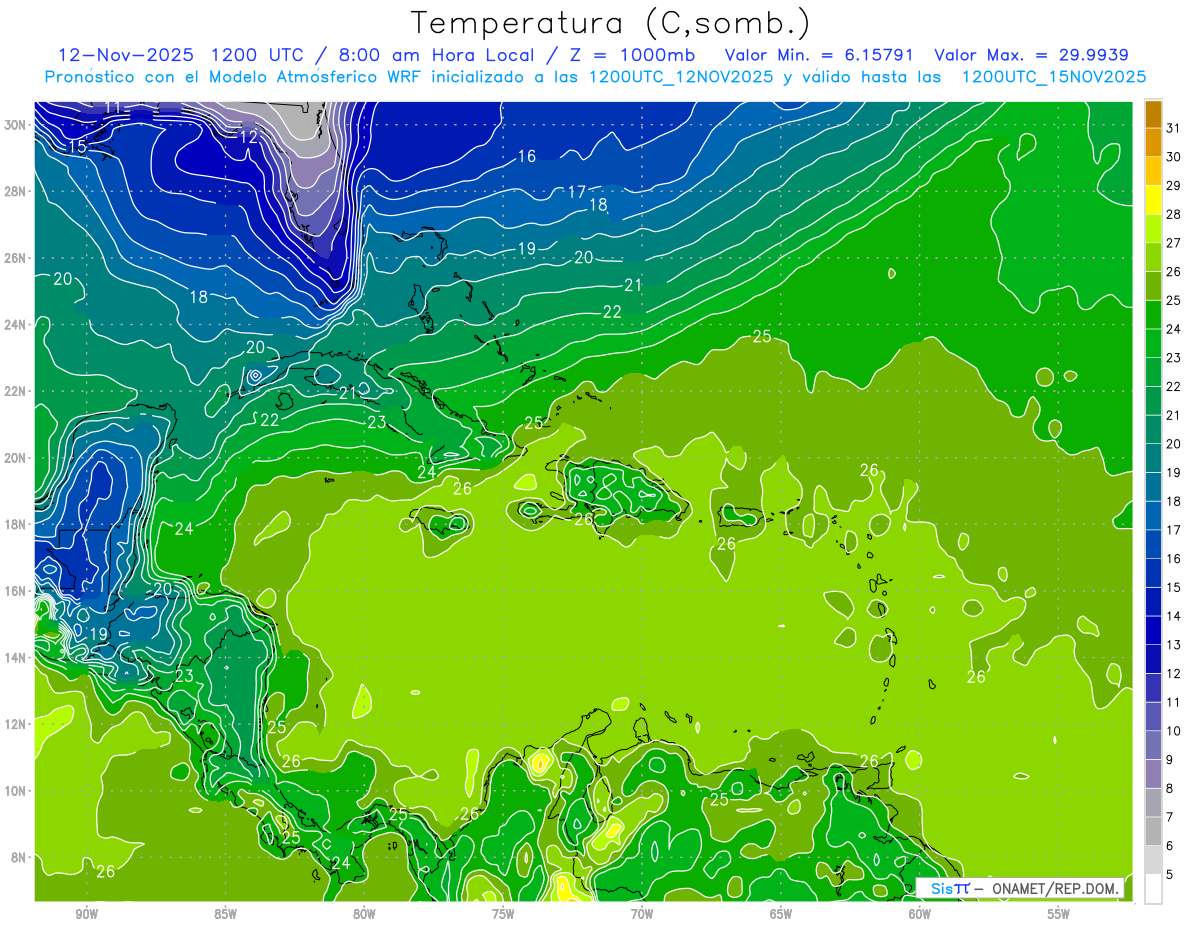Click the "80W" longitude axis label
Image resolution: width=1200 pixels, height=927 pixels.
pos(364,913)
